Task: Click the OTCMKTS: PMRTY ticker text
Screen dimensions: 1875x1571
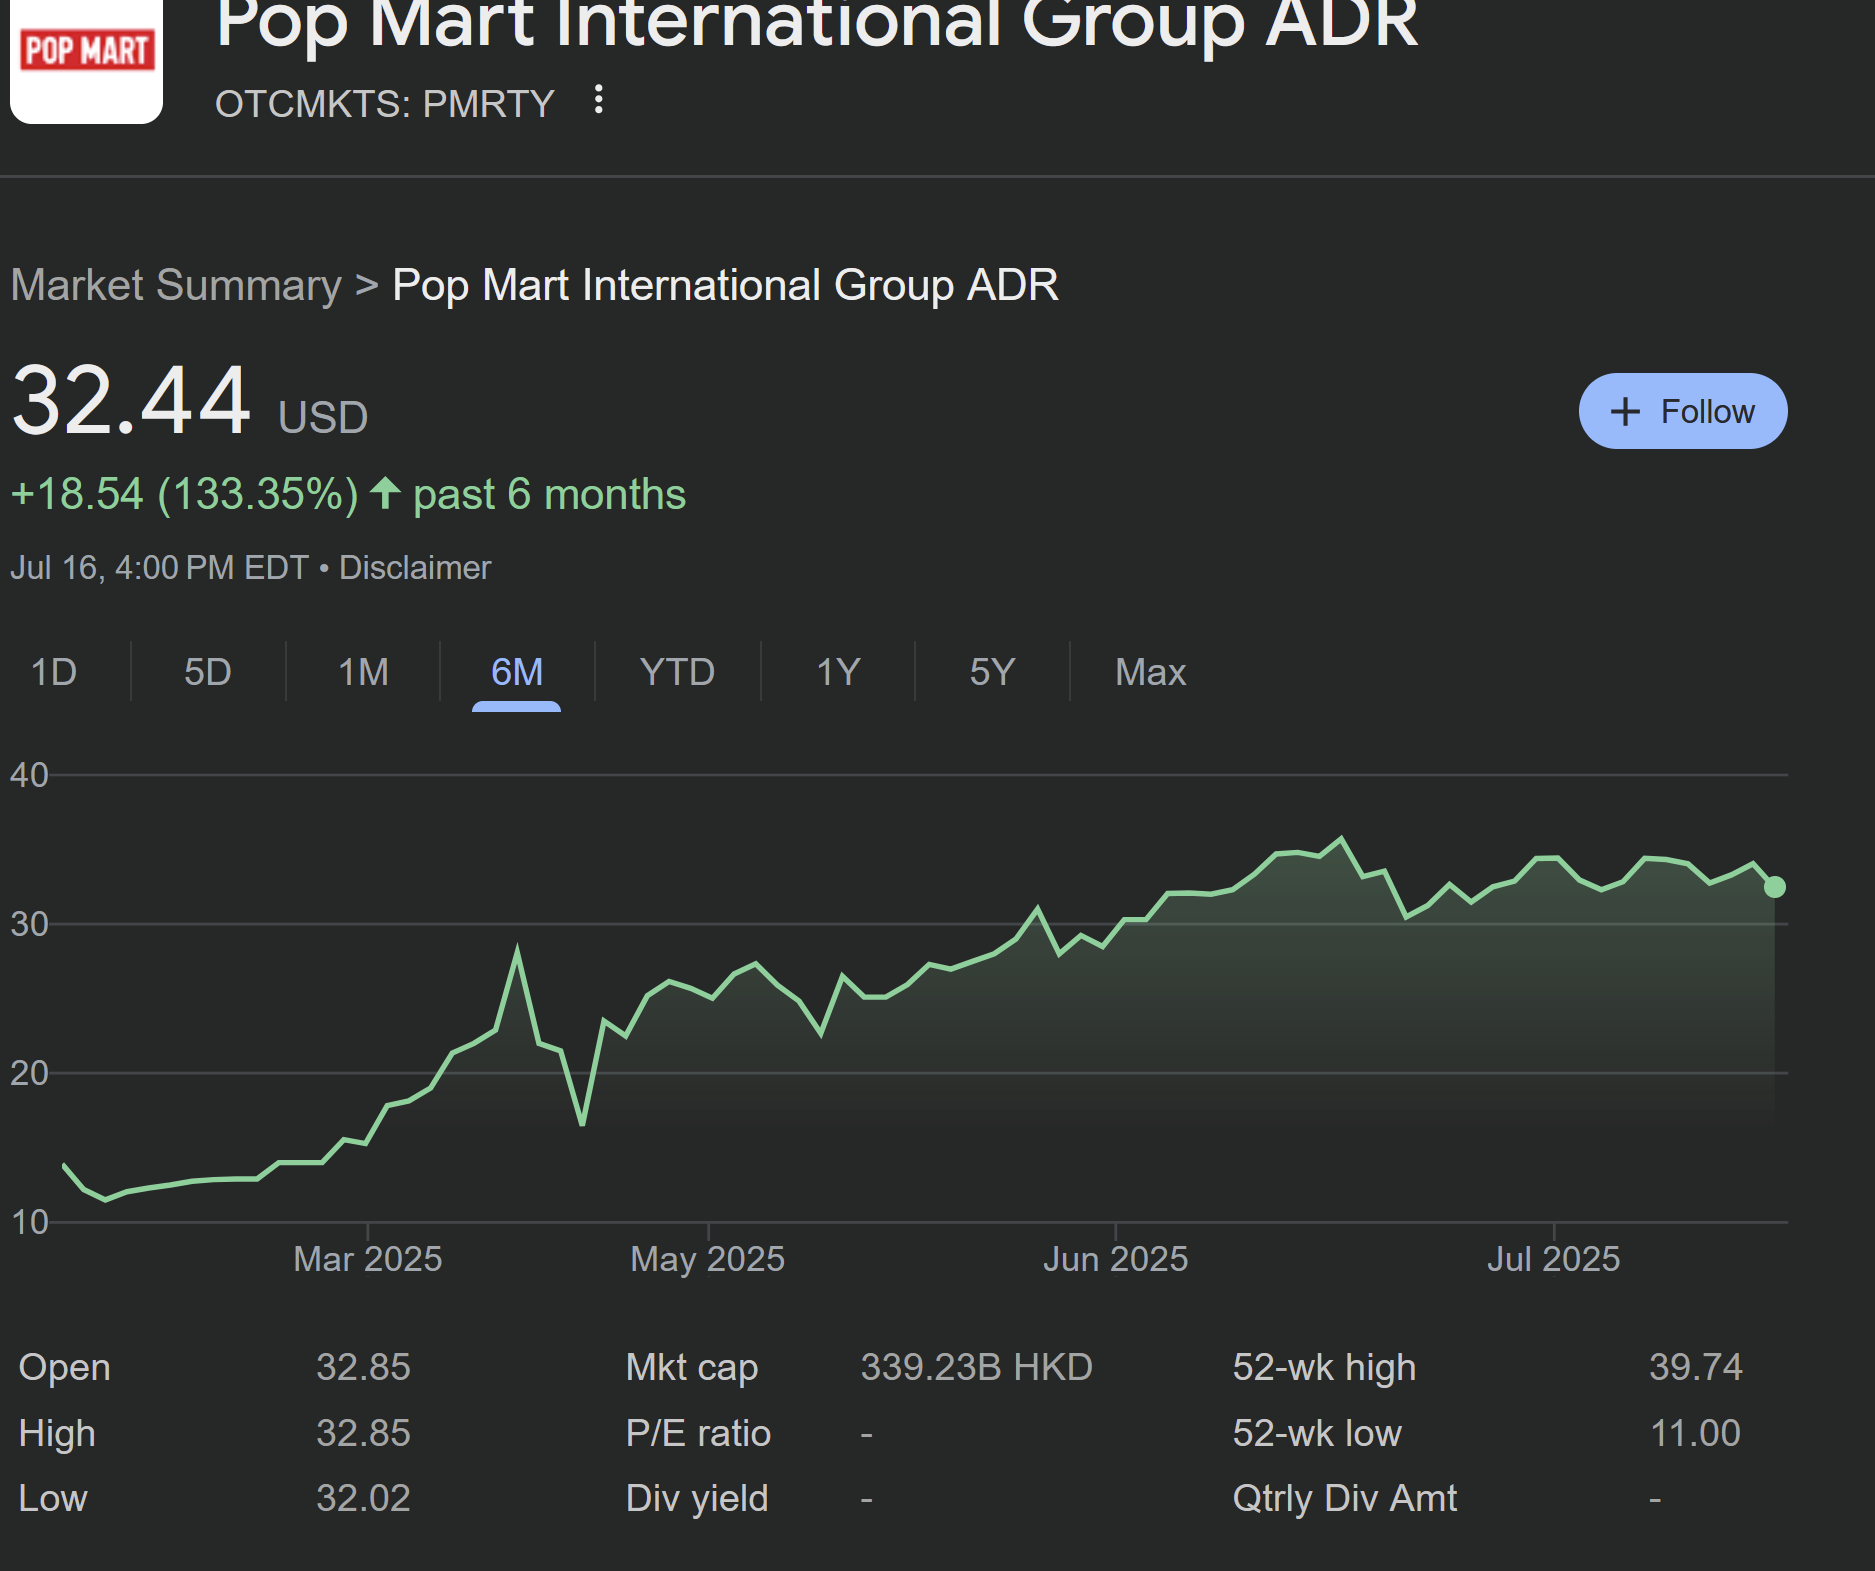Action: [385, 104]
